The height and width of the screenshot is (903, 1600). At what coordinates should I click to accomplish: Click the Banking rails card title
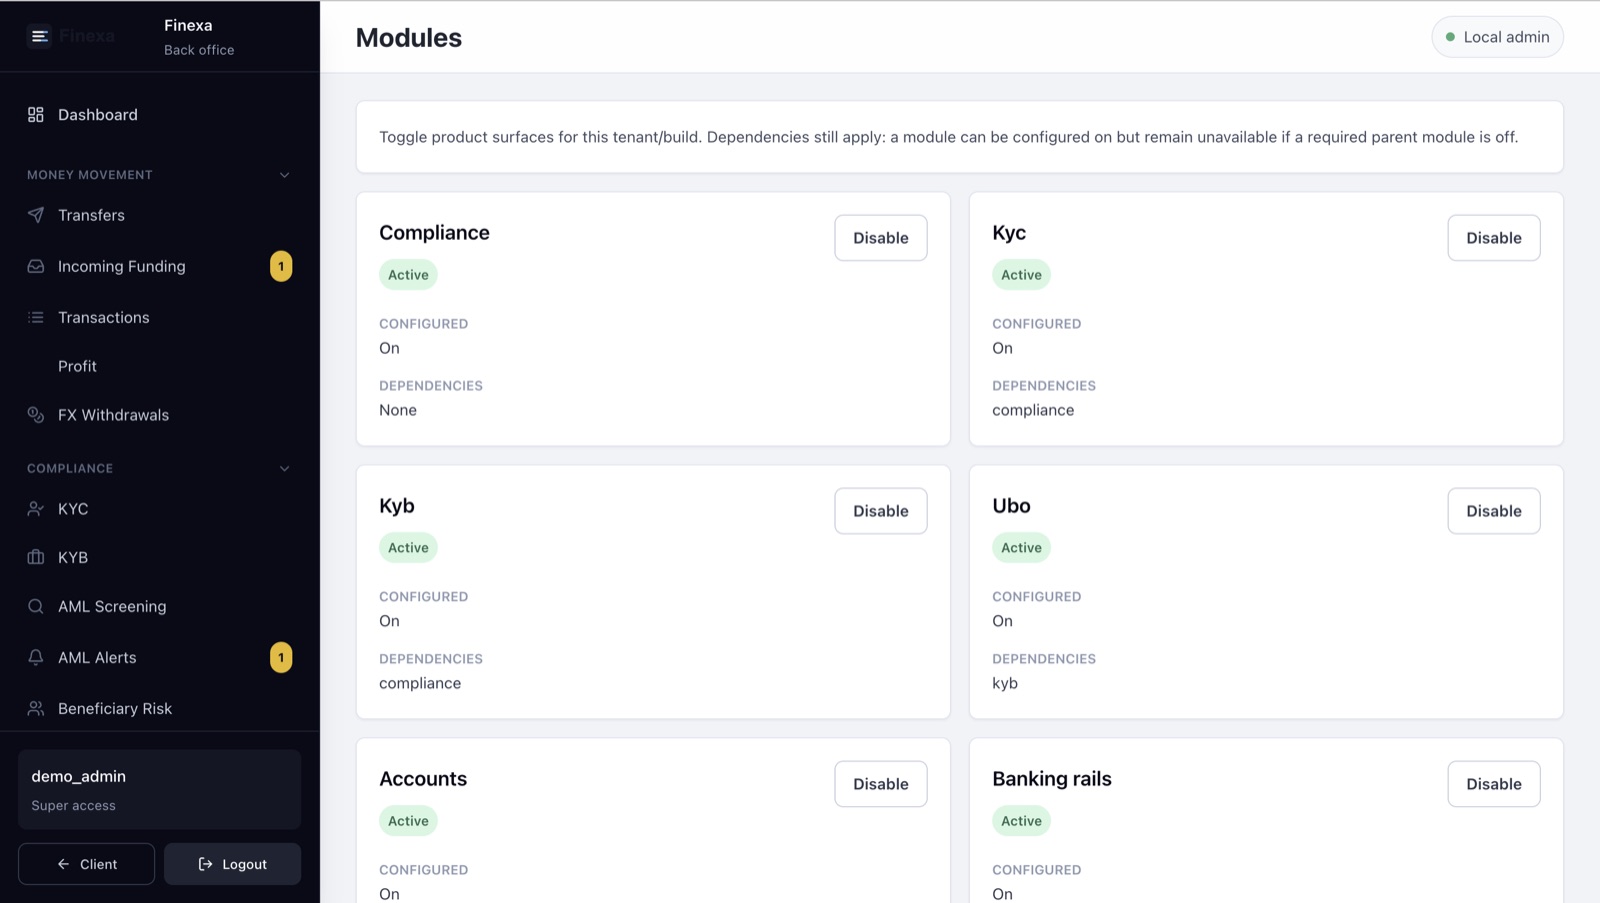(1052, 779)
